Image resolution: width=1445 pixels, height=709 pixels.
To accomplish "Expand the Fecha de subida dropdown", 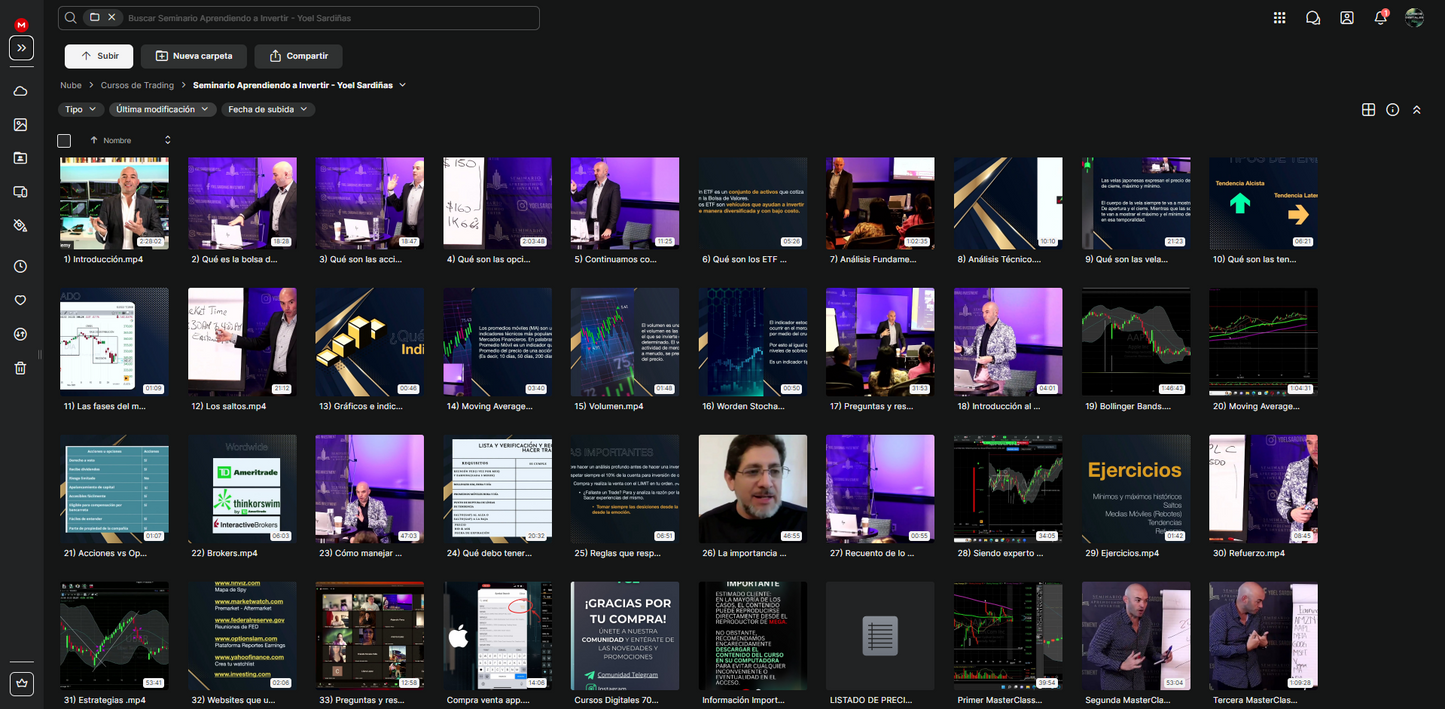I will (x=268, y=110).
